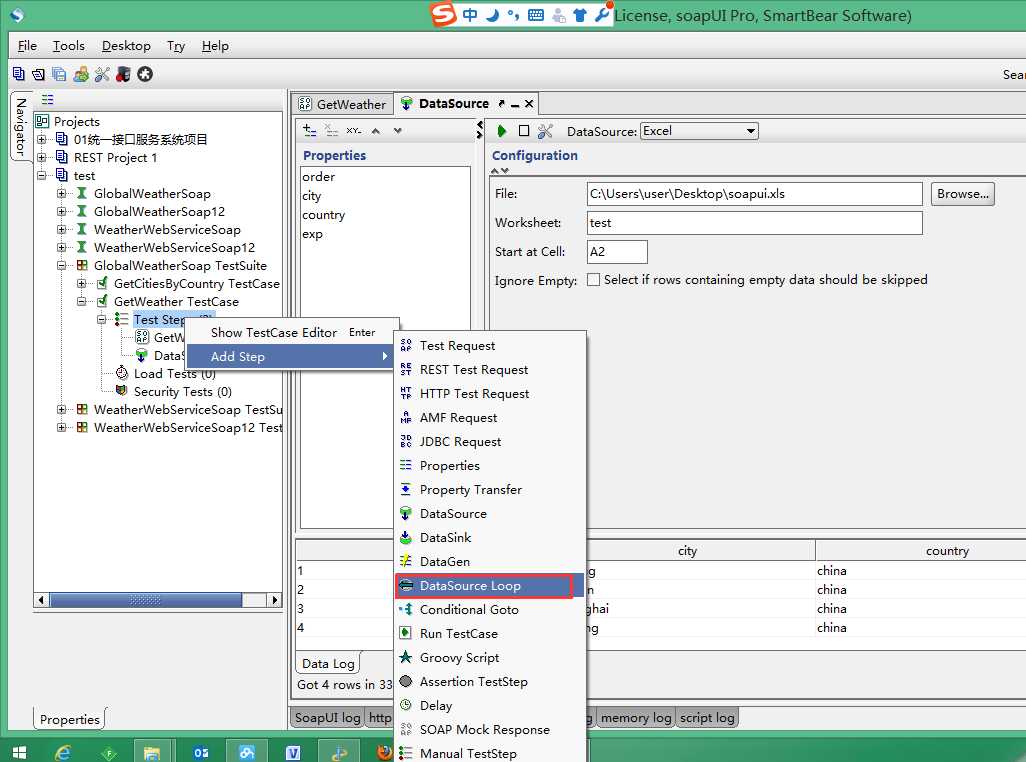Expand the GlobalWeatherSoap interface node

coord(62,194)
